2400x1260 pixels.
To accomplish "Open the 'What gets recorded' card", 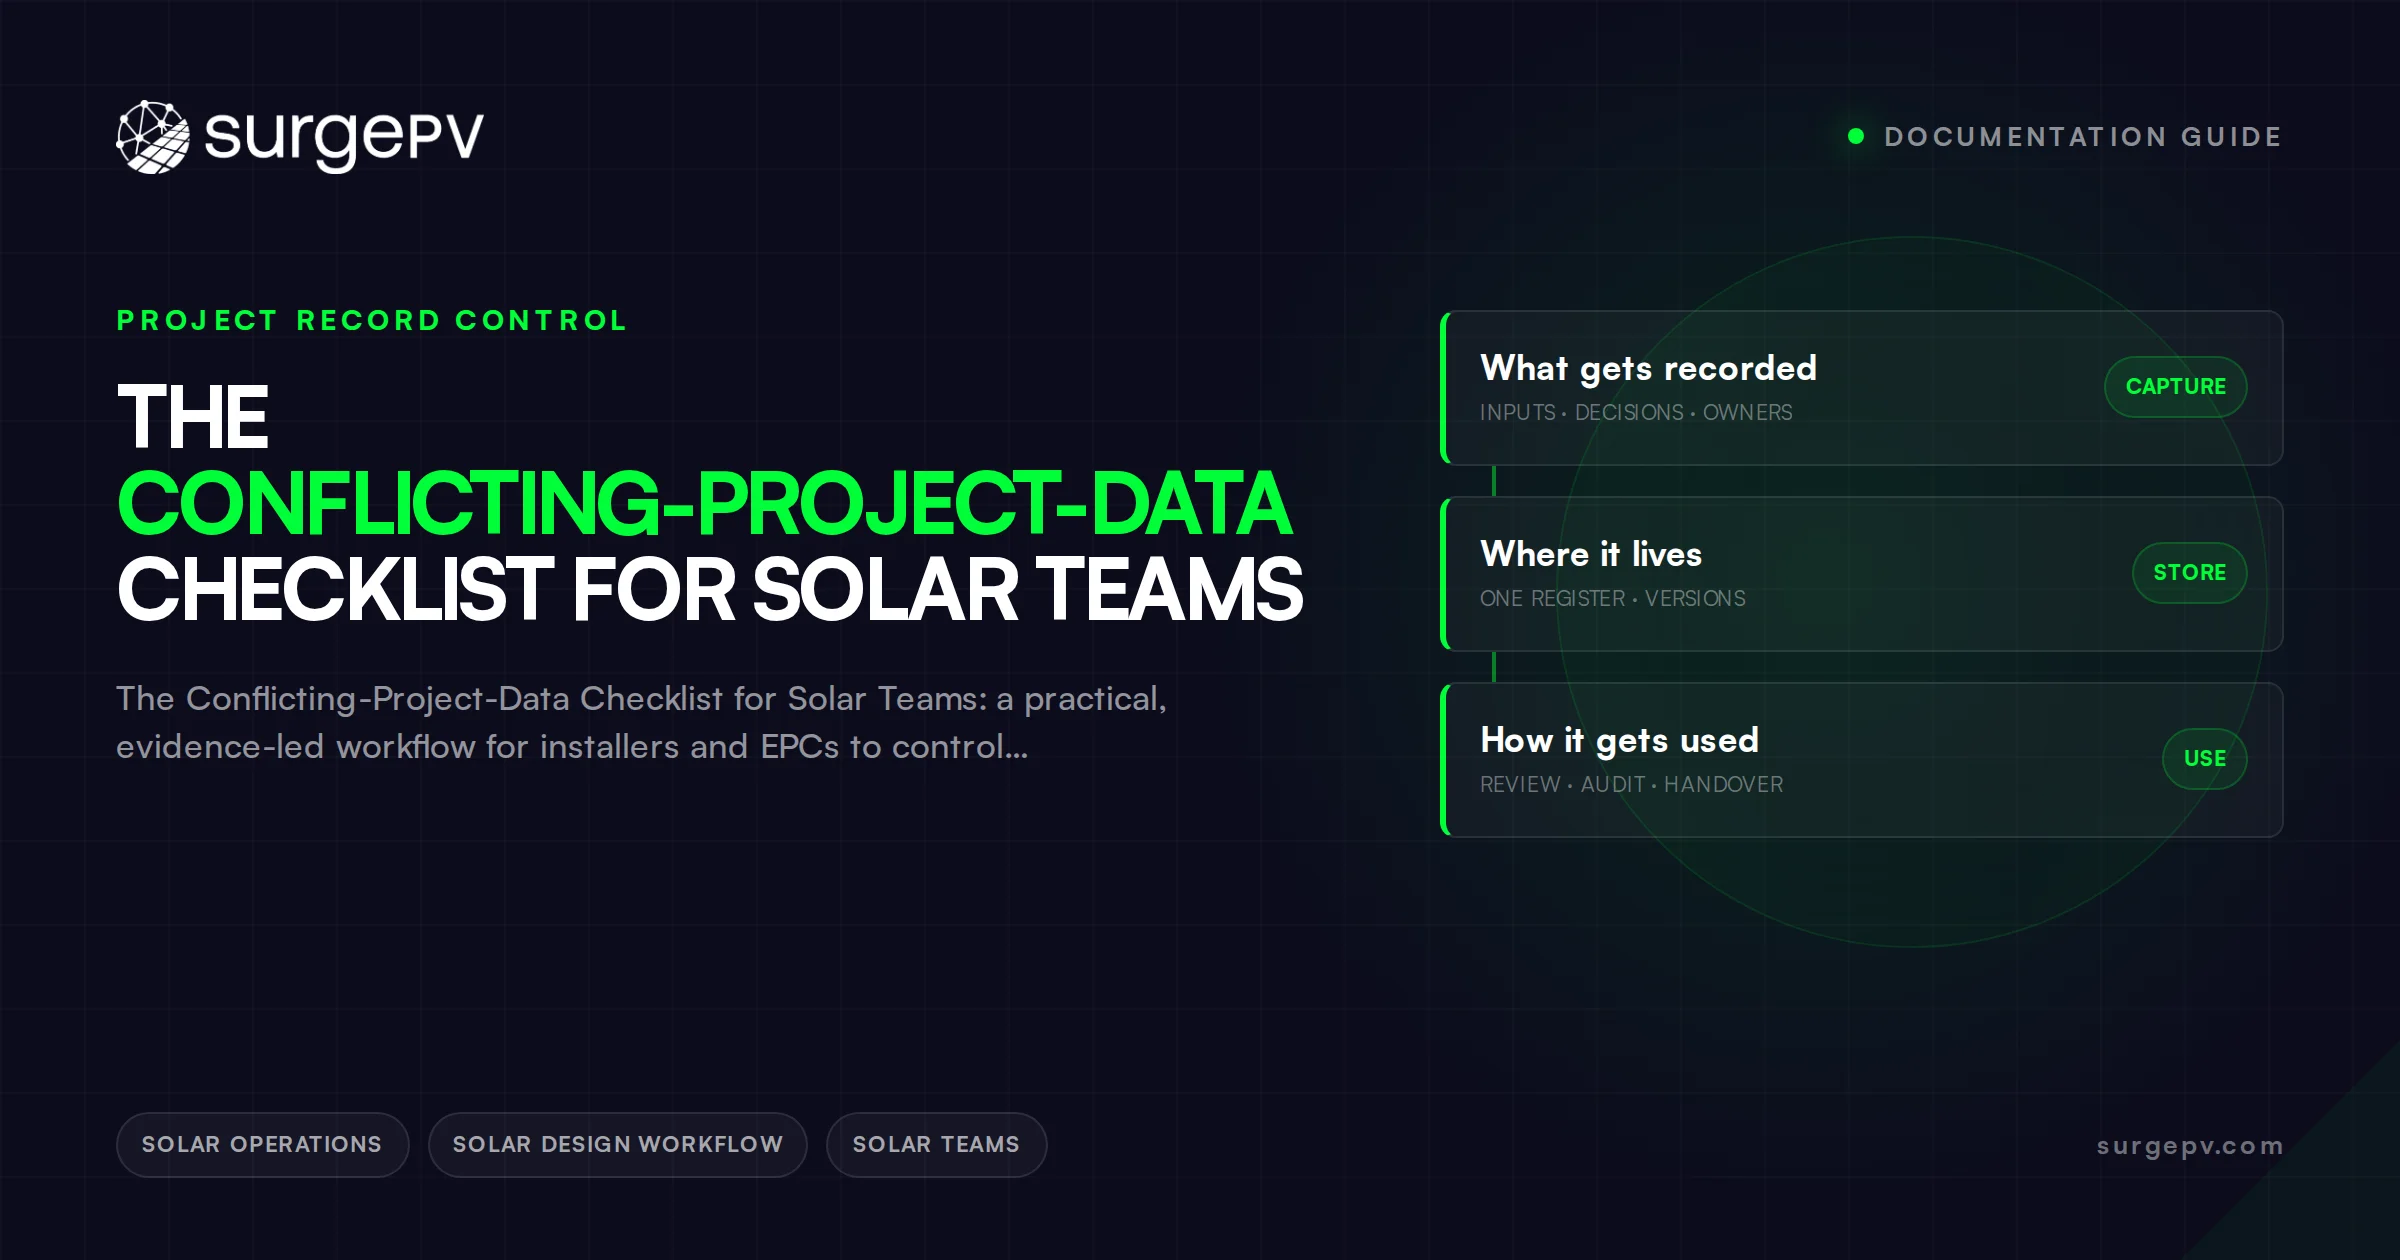I will [1862, 388].
